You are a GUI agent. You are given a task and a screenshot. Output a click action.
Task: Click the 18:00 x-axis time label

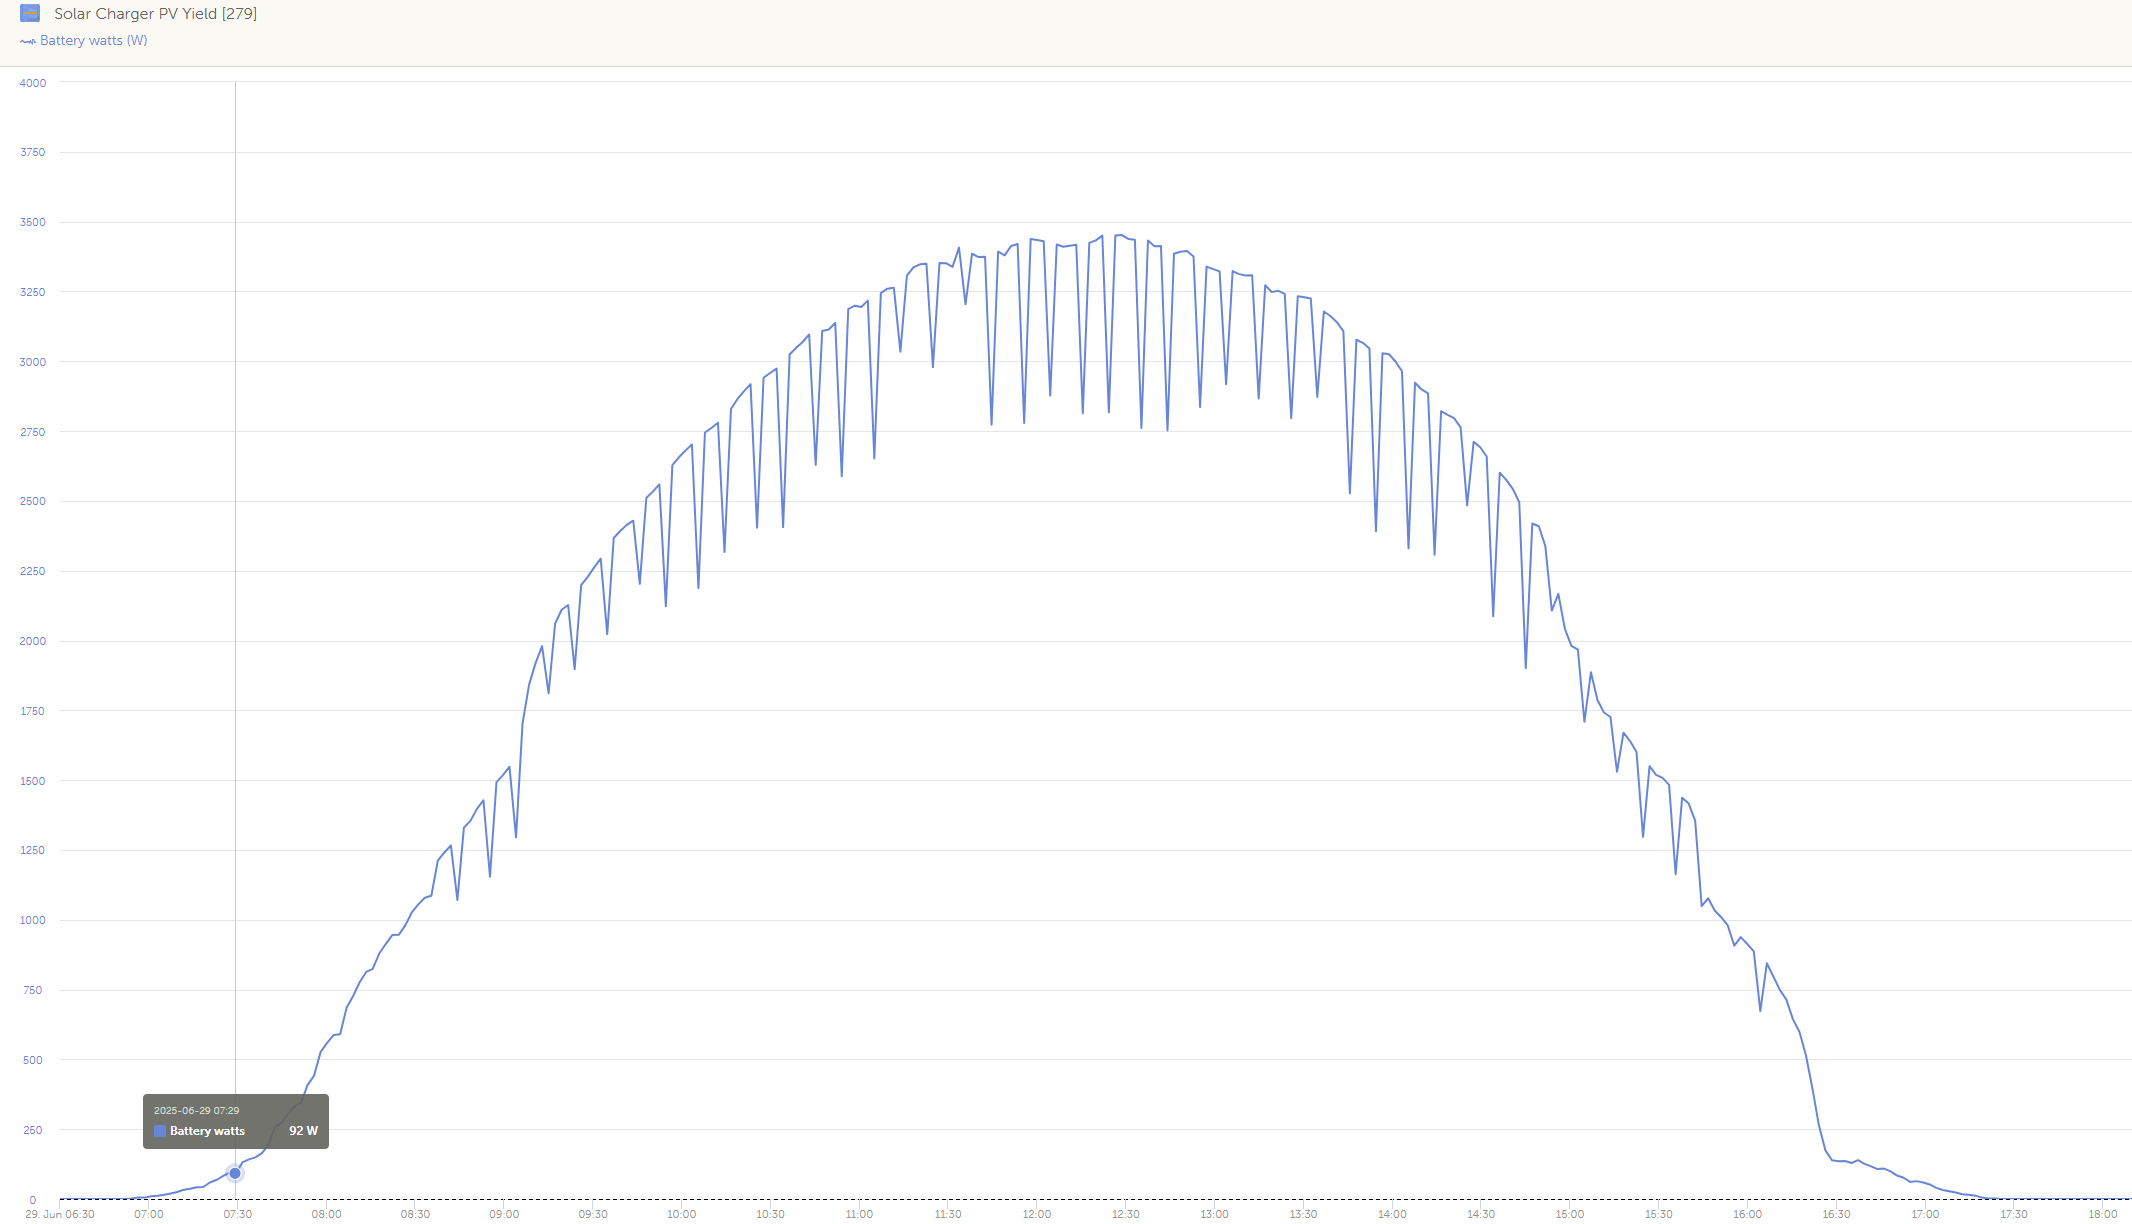tap(2102, 1214)
